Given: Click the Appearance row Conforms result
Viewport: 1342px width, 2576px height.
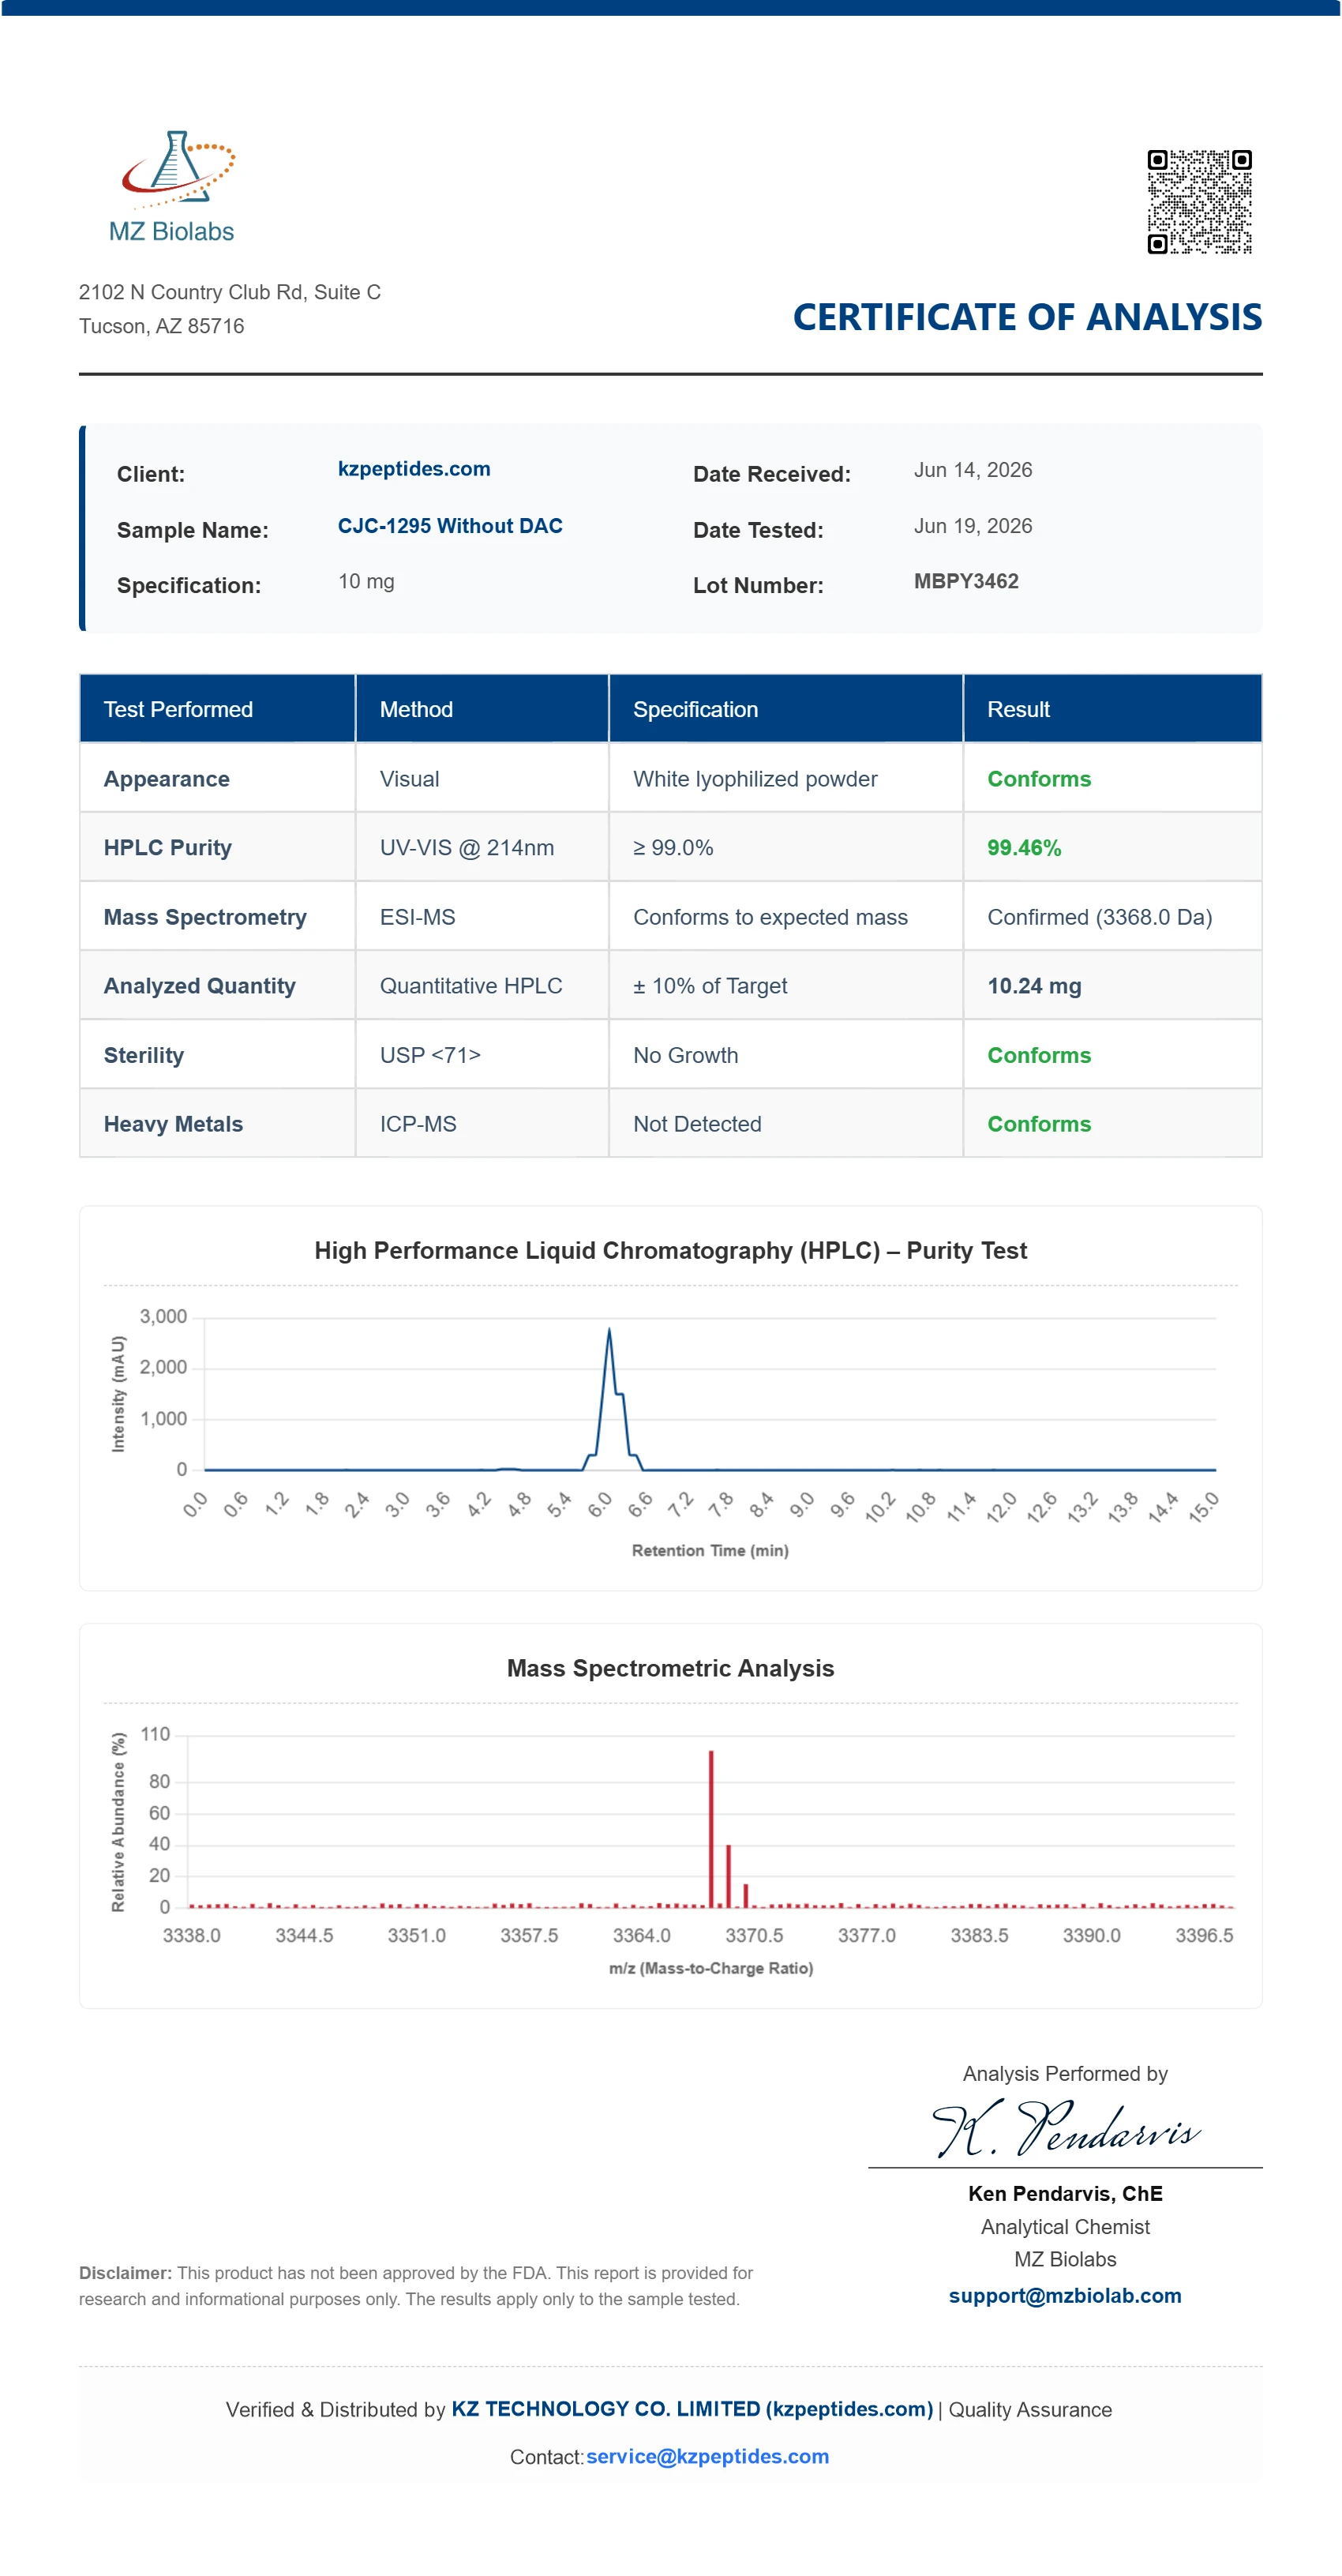Looking at the screenshot, I should click(1039, 779).
